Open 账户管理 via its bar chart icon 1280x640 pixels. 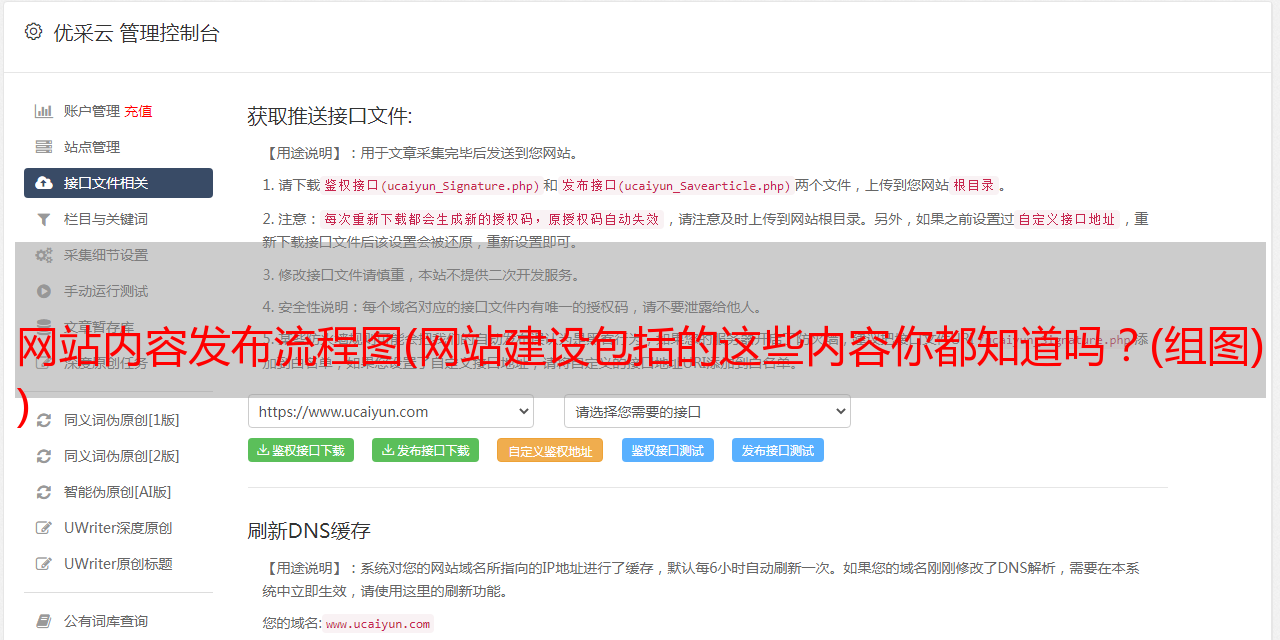[44, 111]
